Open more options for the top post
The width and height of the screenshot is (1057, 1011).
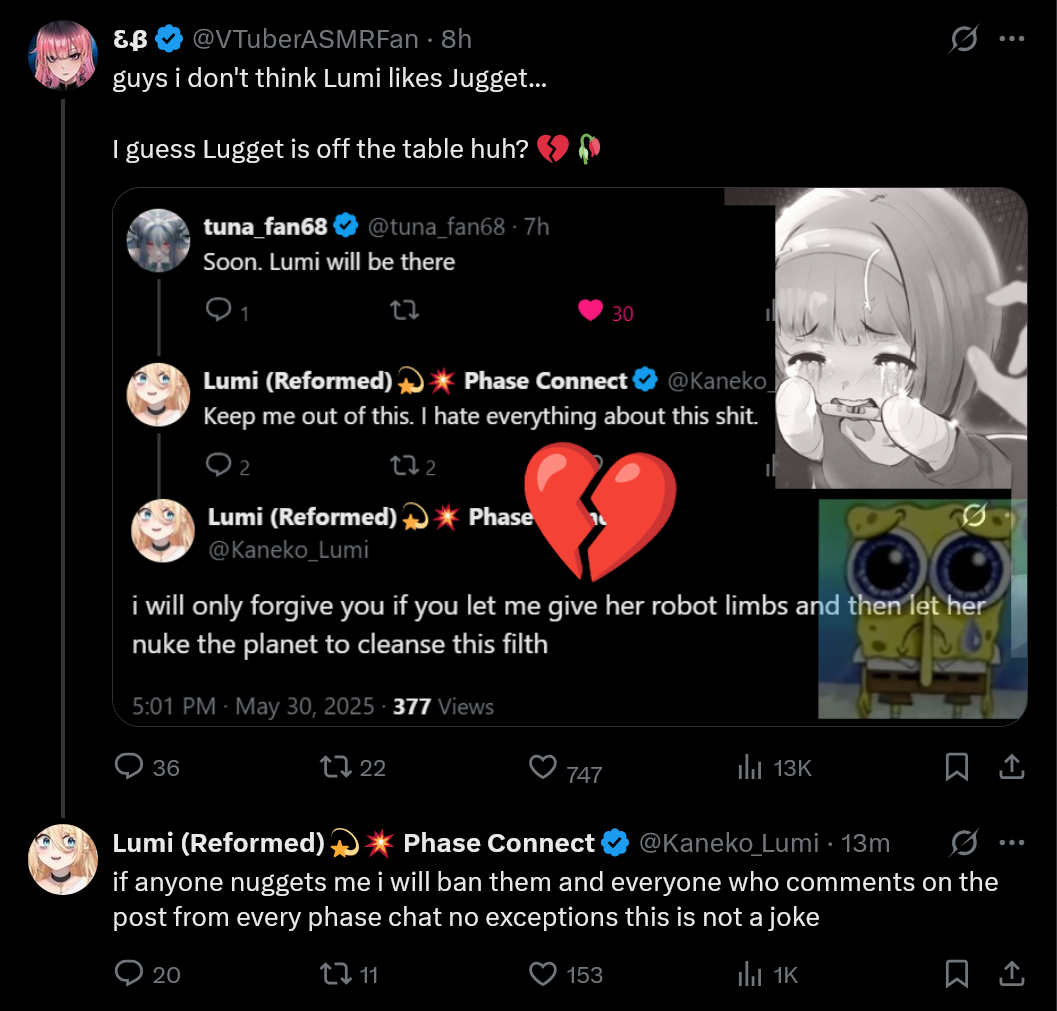pyautogui.click(x=1012, y=39)
